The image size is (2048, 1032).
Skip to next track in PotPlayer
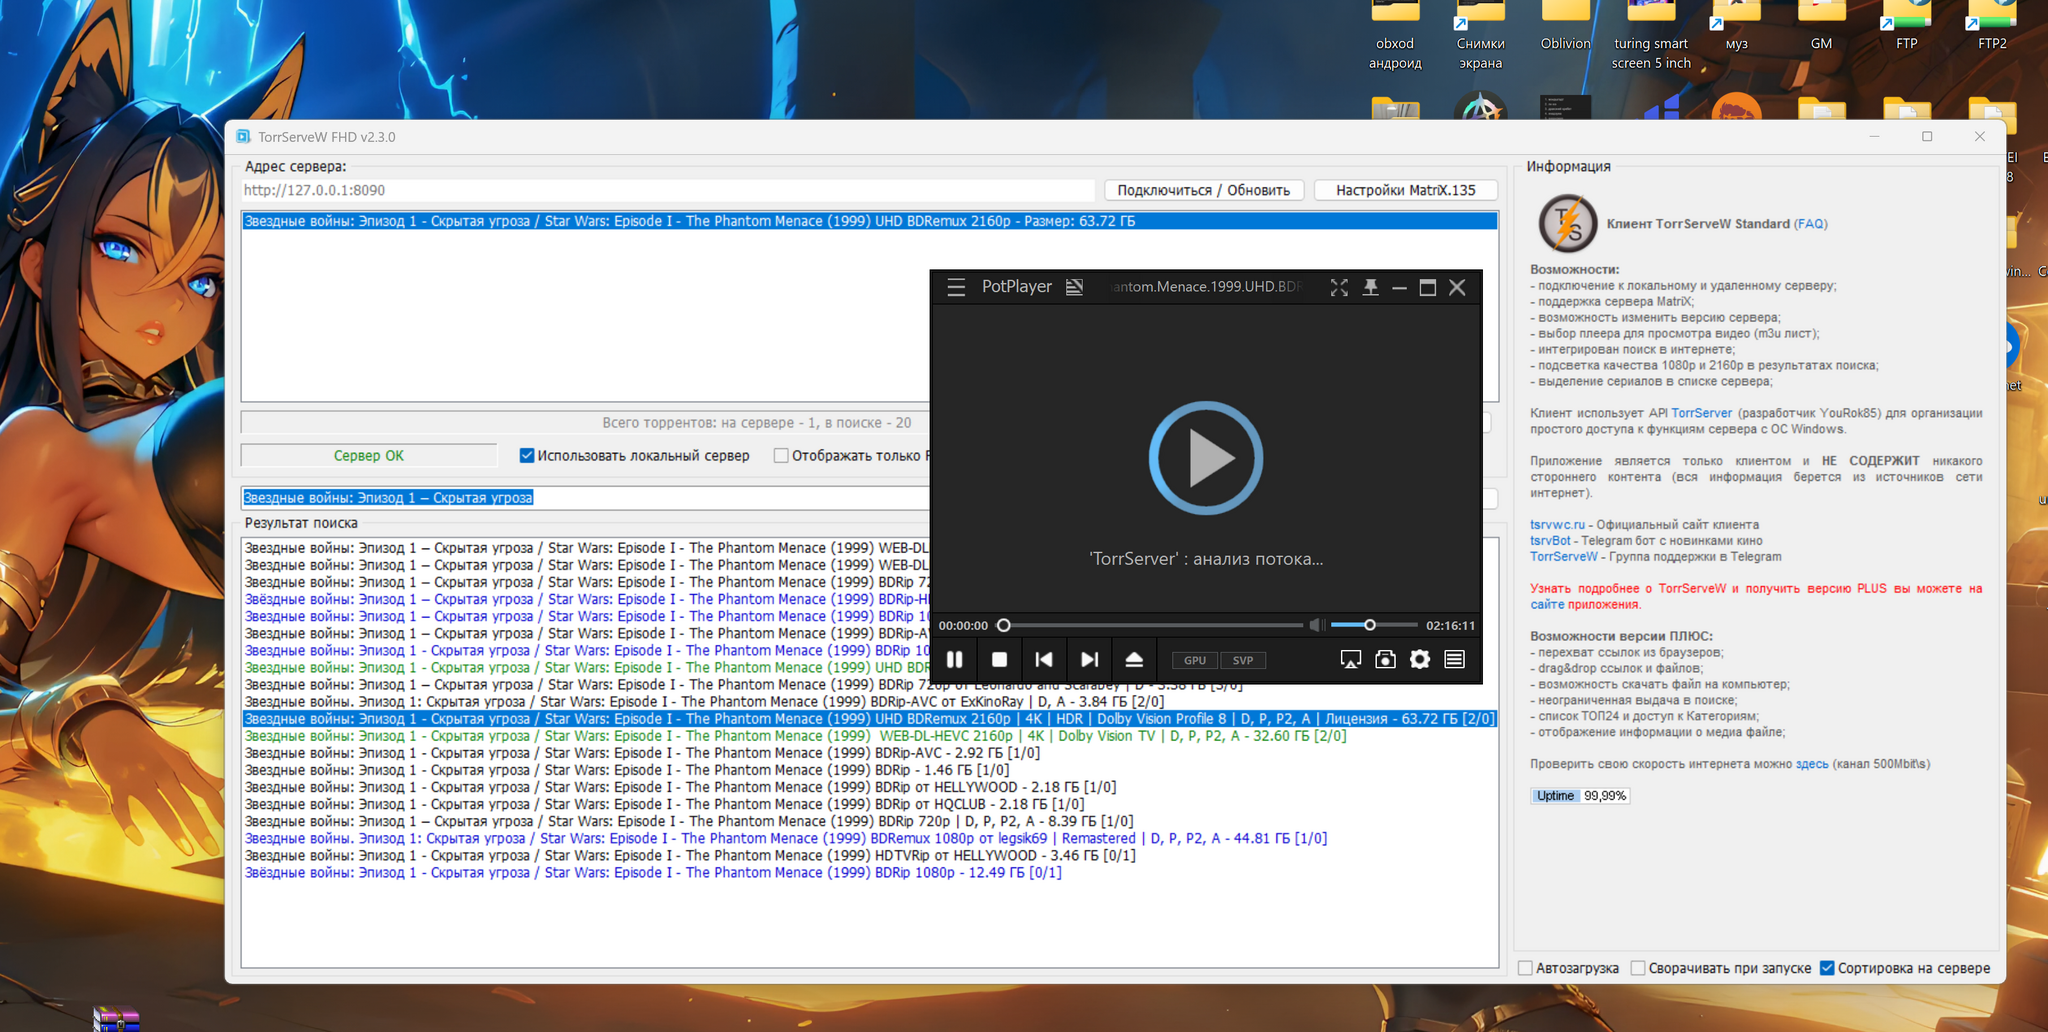pos(1089,659)
